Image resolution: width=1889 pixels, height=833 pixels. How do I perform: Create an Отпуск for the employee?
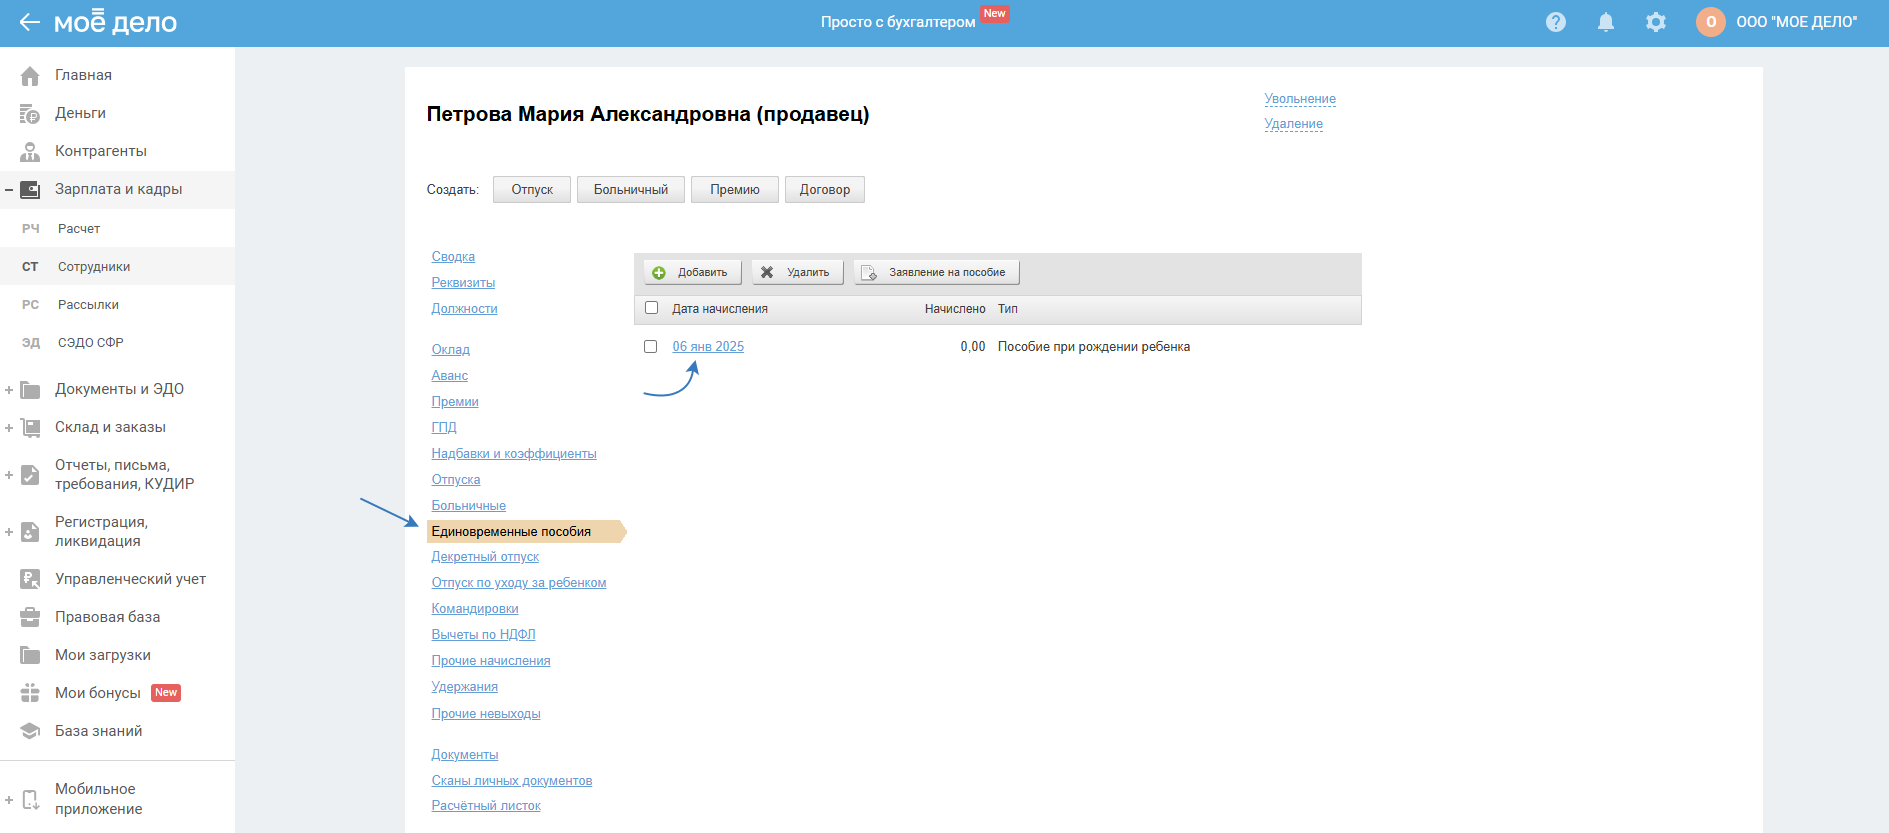532,190
